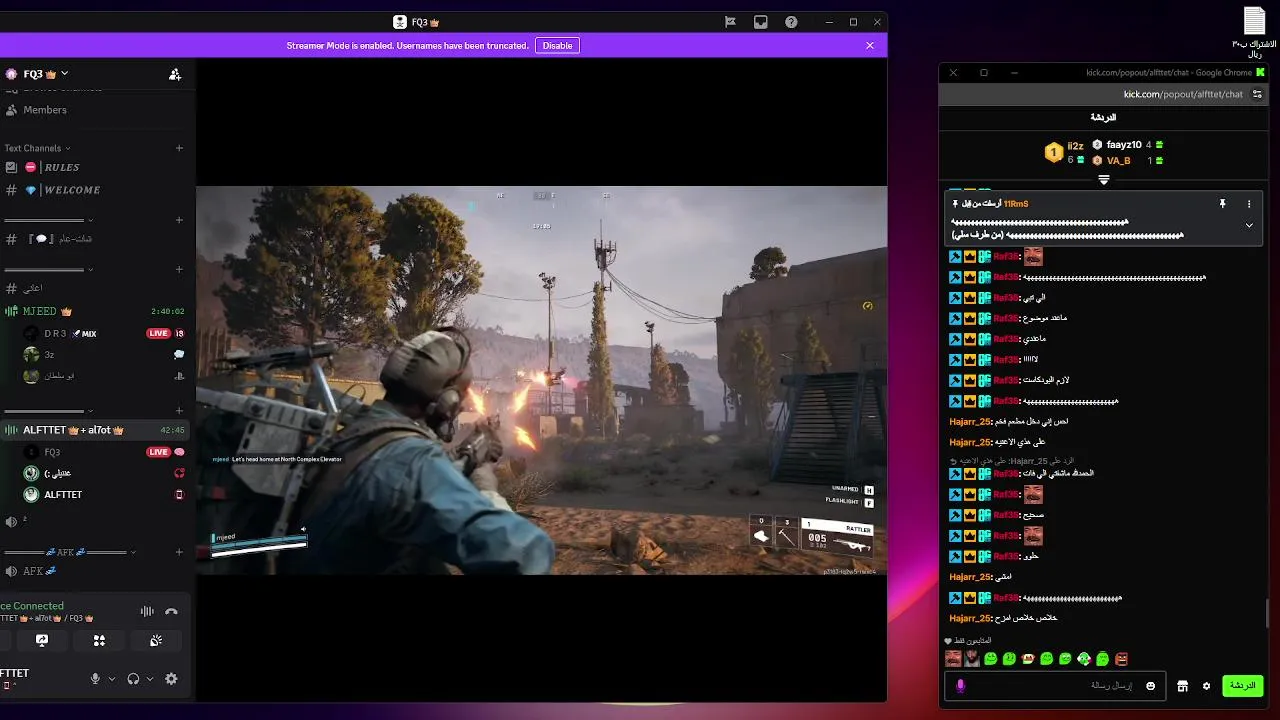Screen dimensions: 1280x720
Task: Open Discord user settings gear
Action: pos(171,679)
